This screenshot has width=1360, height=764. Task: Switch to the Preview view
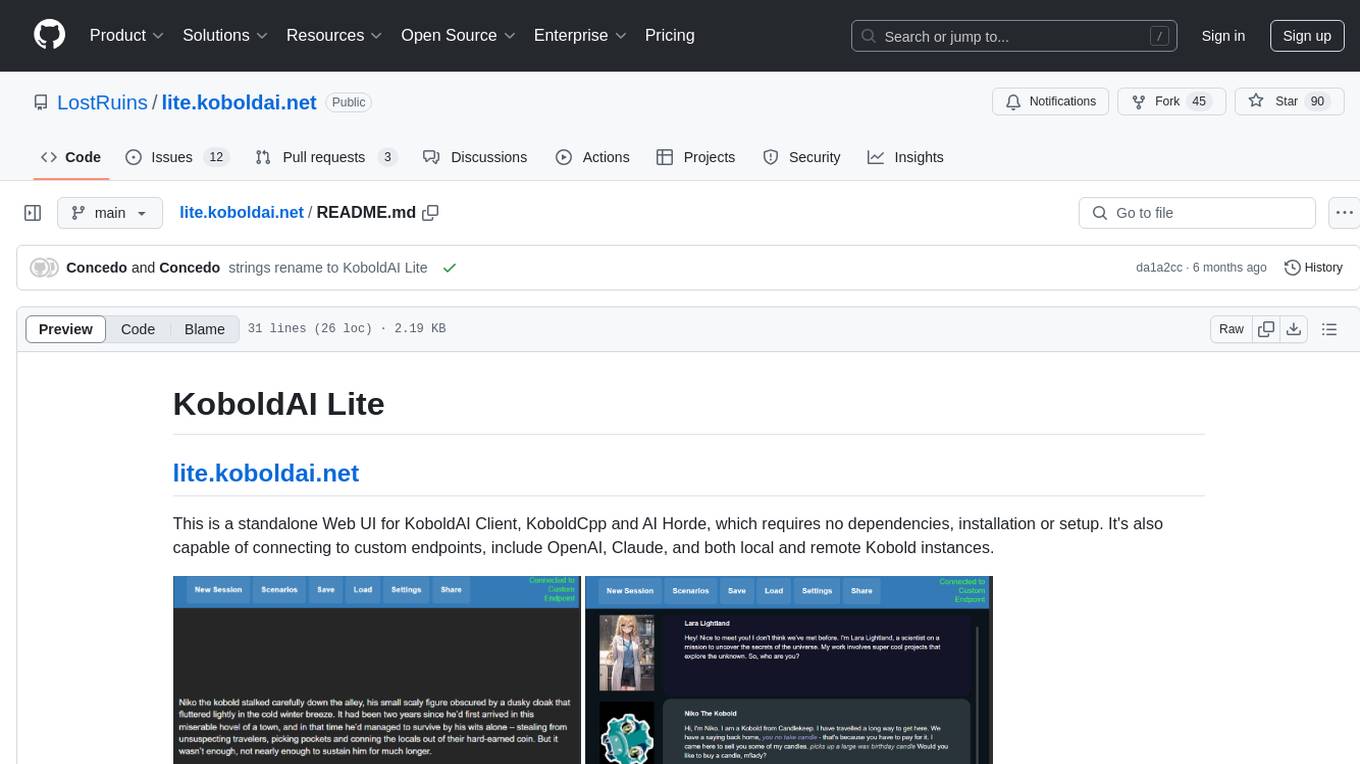(x=66, y=329)
